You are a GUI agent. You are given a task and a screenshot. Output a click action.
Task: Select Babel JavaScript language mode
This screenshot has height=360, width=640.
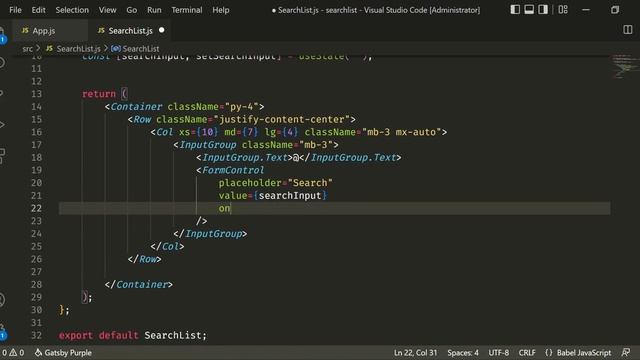point(584,353)
